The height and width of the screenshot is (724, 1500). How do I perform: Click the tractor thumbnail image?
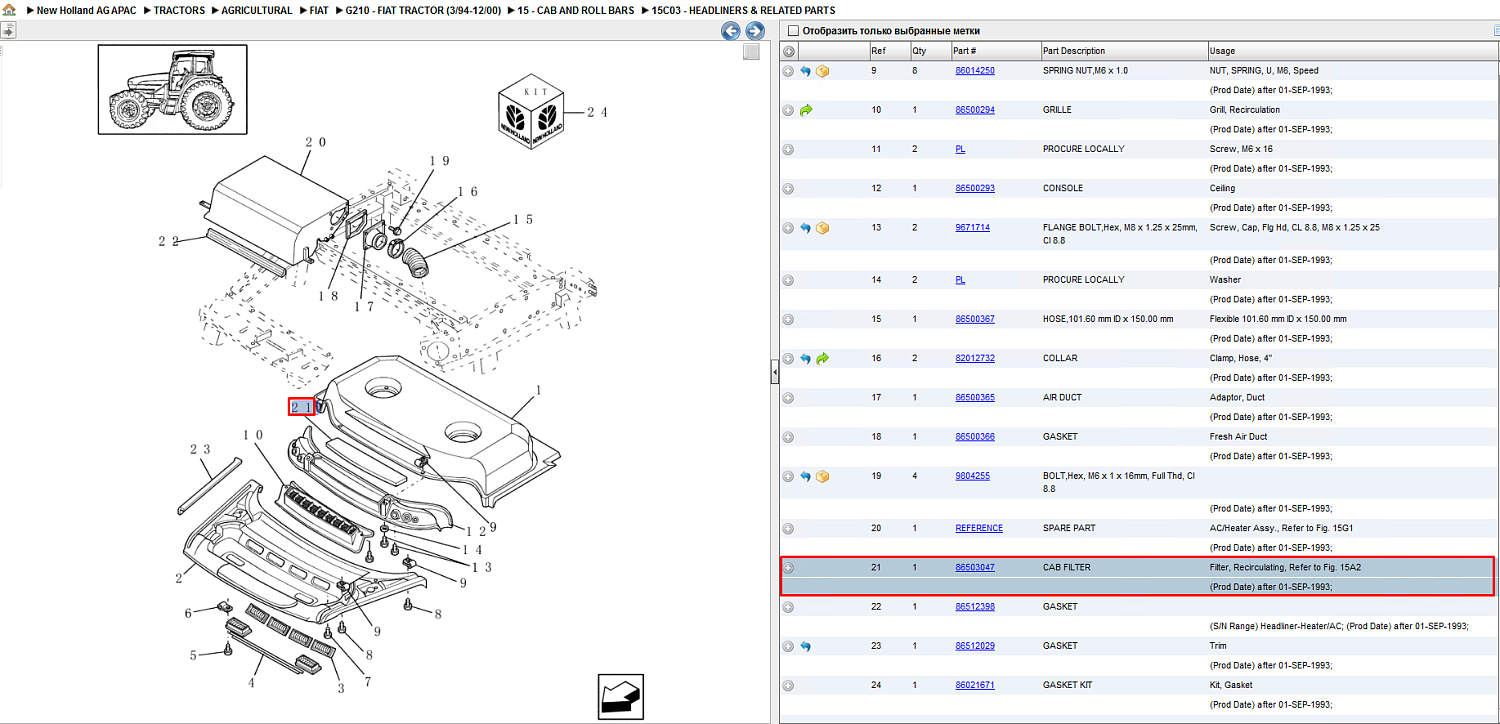point(172,89)
